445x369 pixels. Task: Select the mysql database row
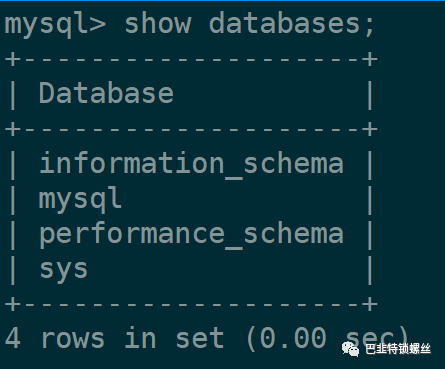coord(191,199)
